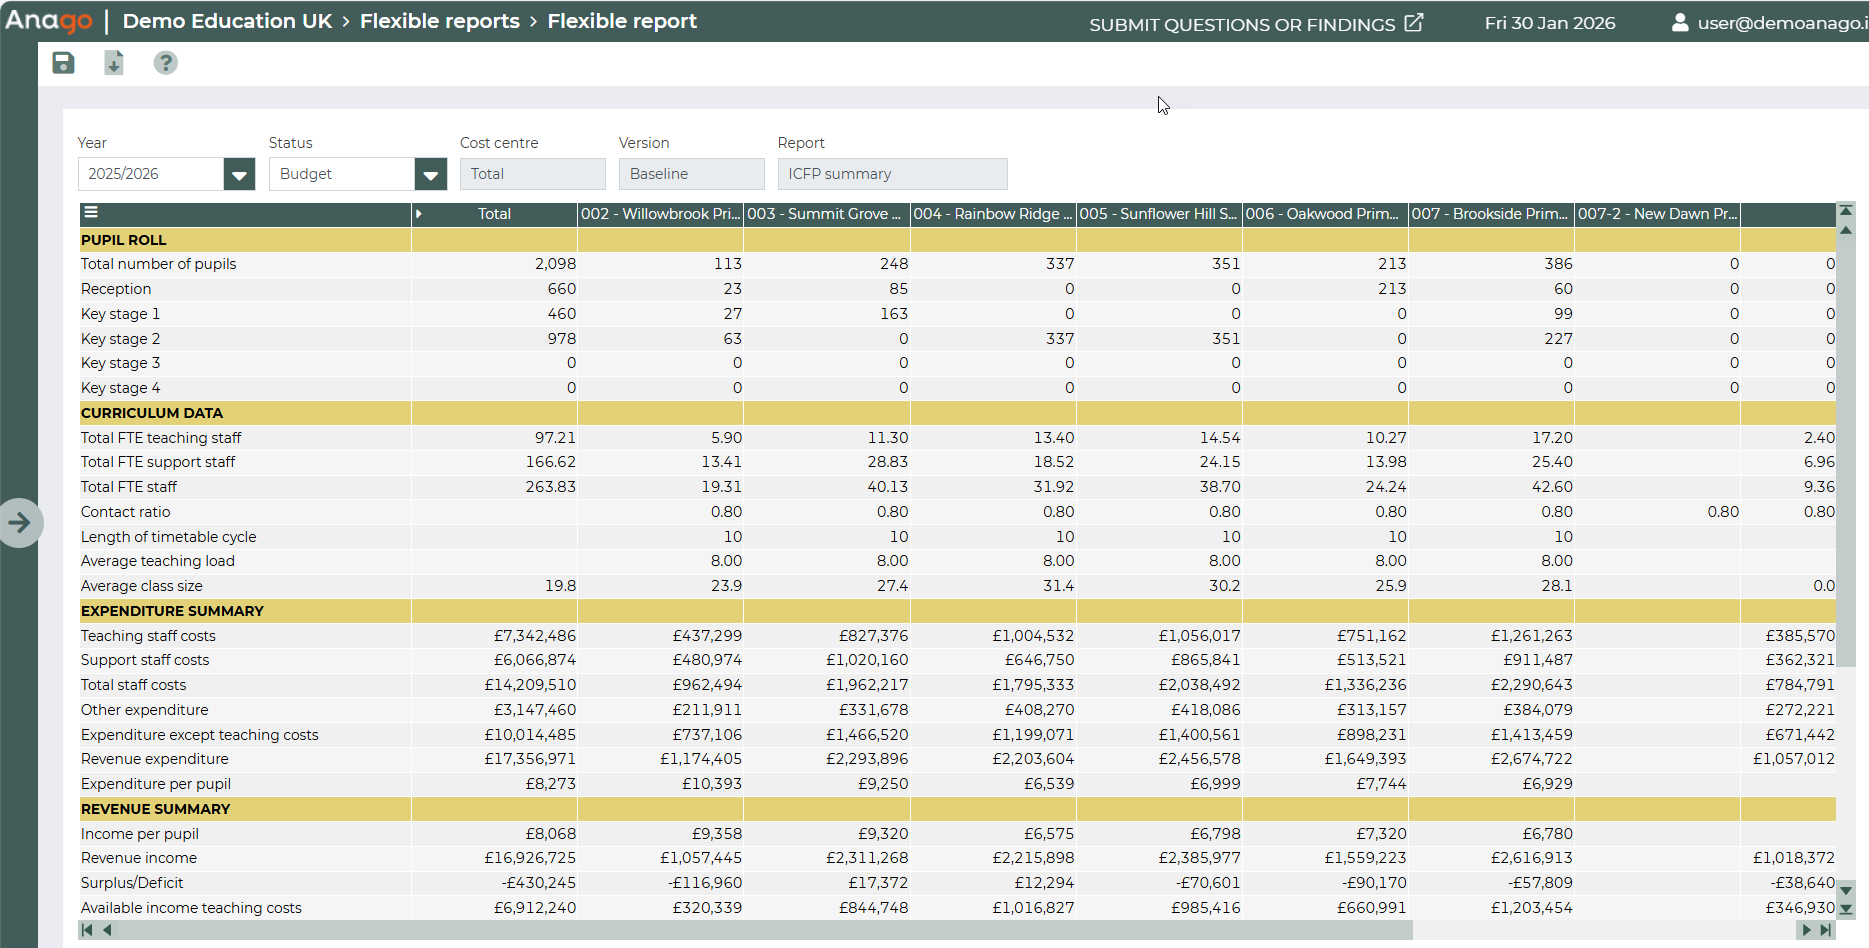Go to Demo Education UK breadcrumb
Viewport: 1869px width, 948px height.
coord(227,21)
